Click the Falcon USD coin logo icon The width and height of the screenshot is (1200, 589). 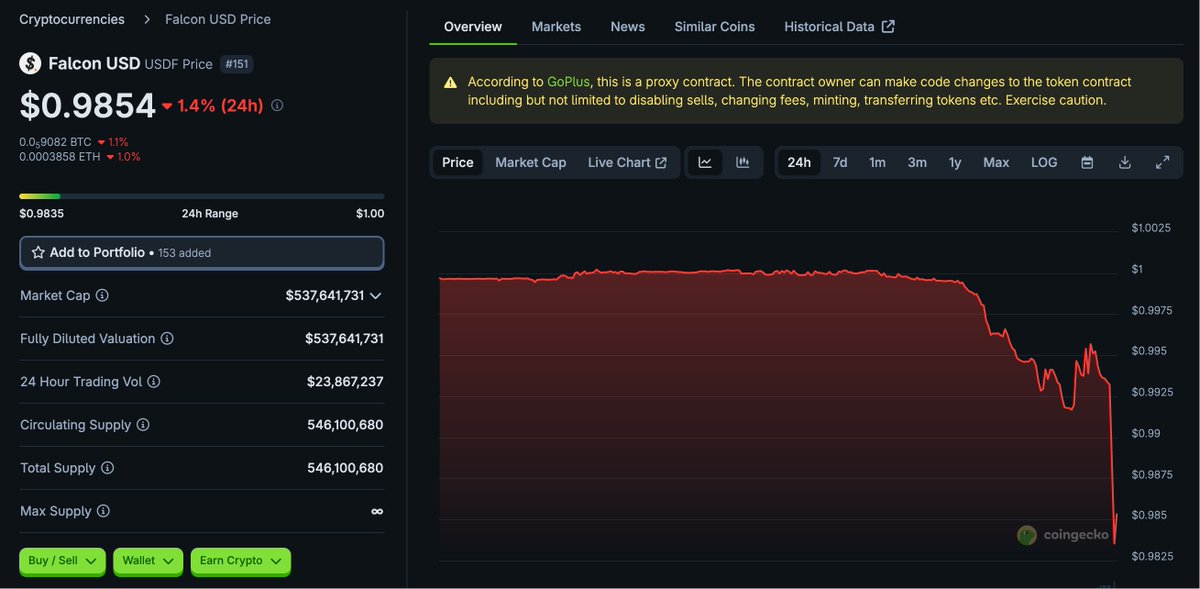[30, 64]
